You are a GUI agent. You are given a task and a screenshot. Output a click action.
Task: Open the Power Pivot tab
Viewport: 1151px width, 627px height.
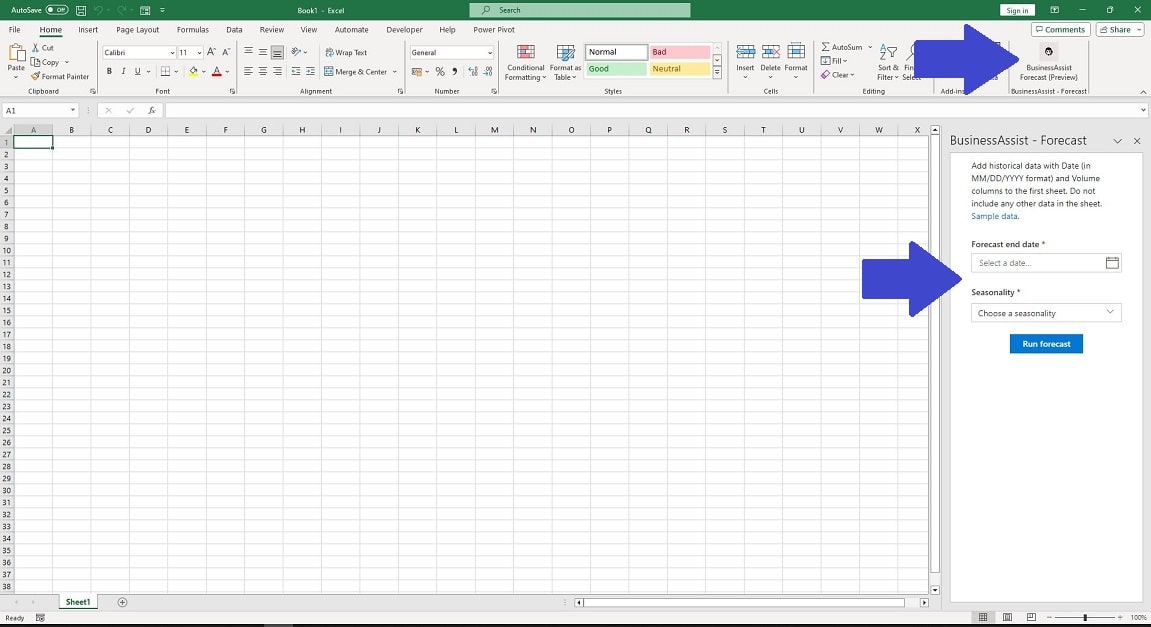click(494, 29)
